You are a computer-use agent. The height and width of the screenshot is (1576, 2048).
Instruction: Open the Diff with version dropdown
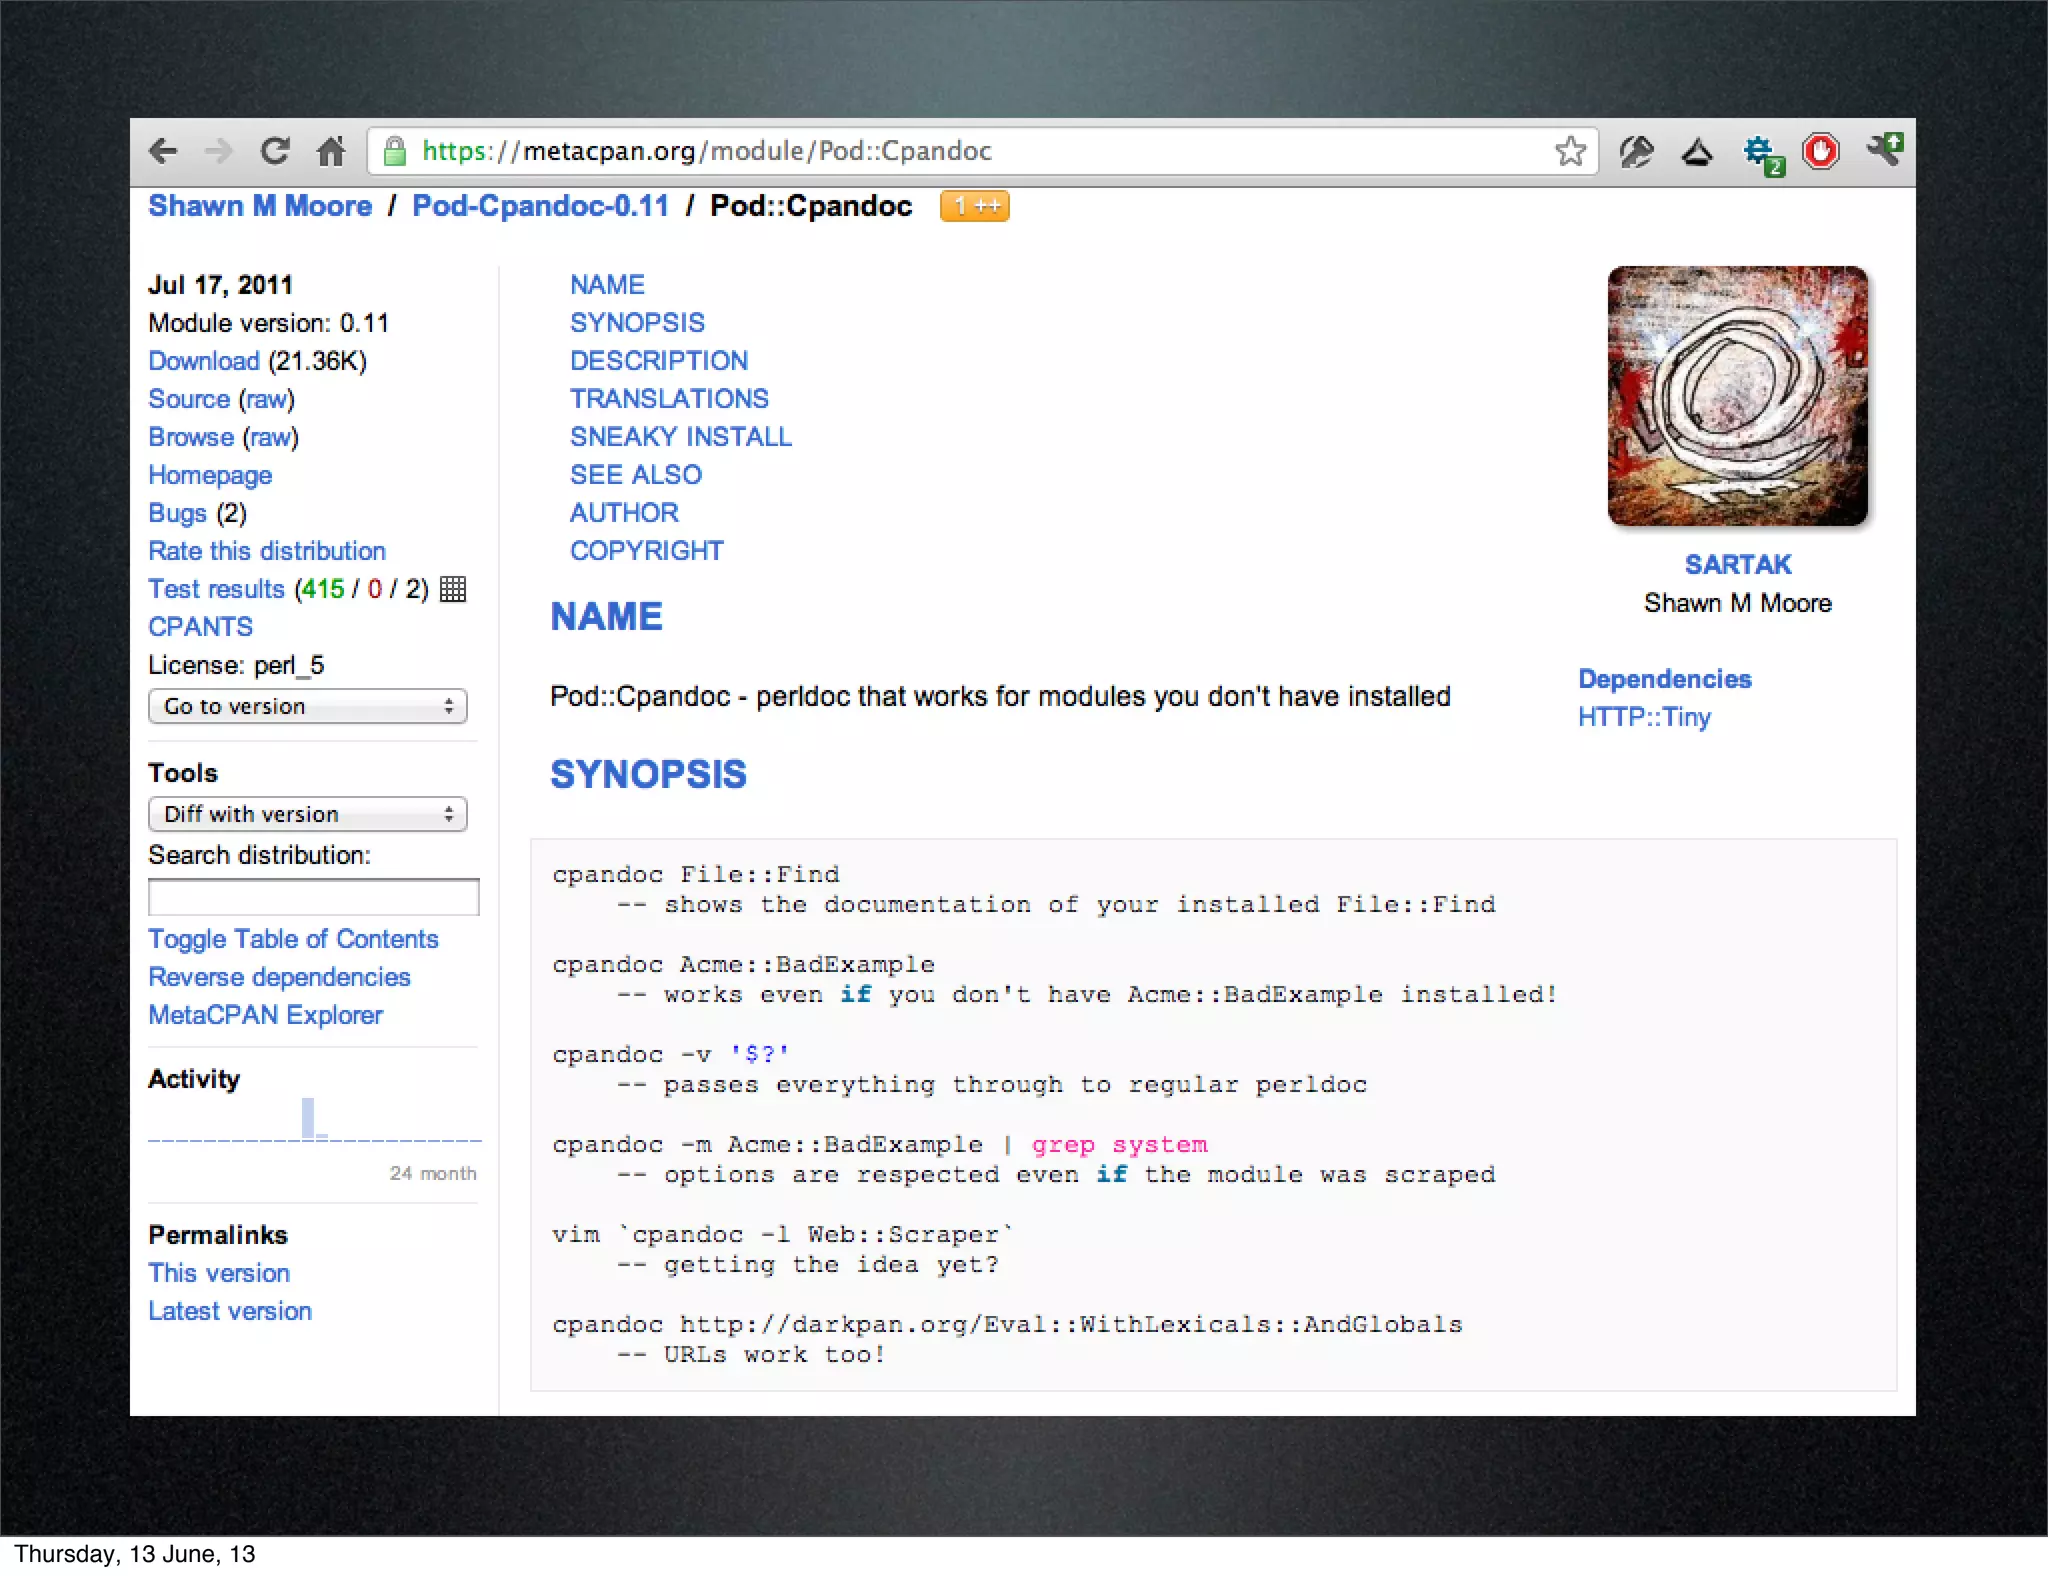[x=307, y=814]
